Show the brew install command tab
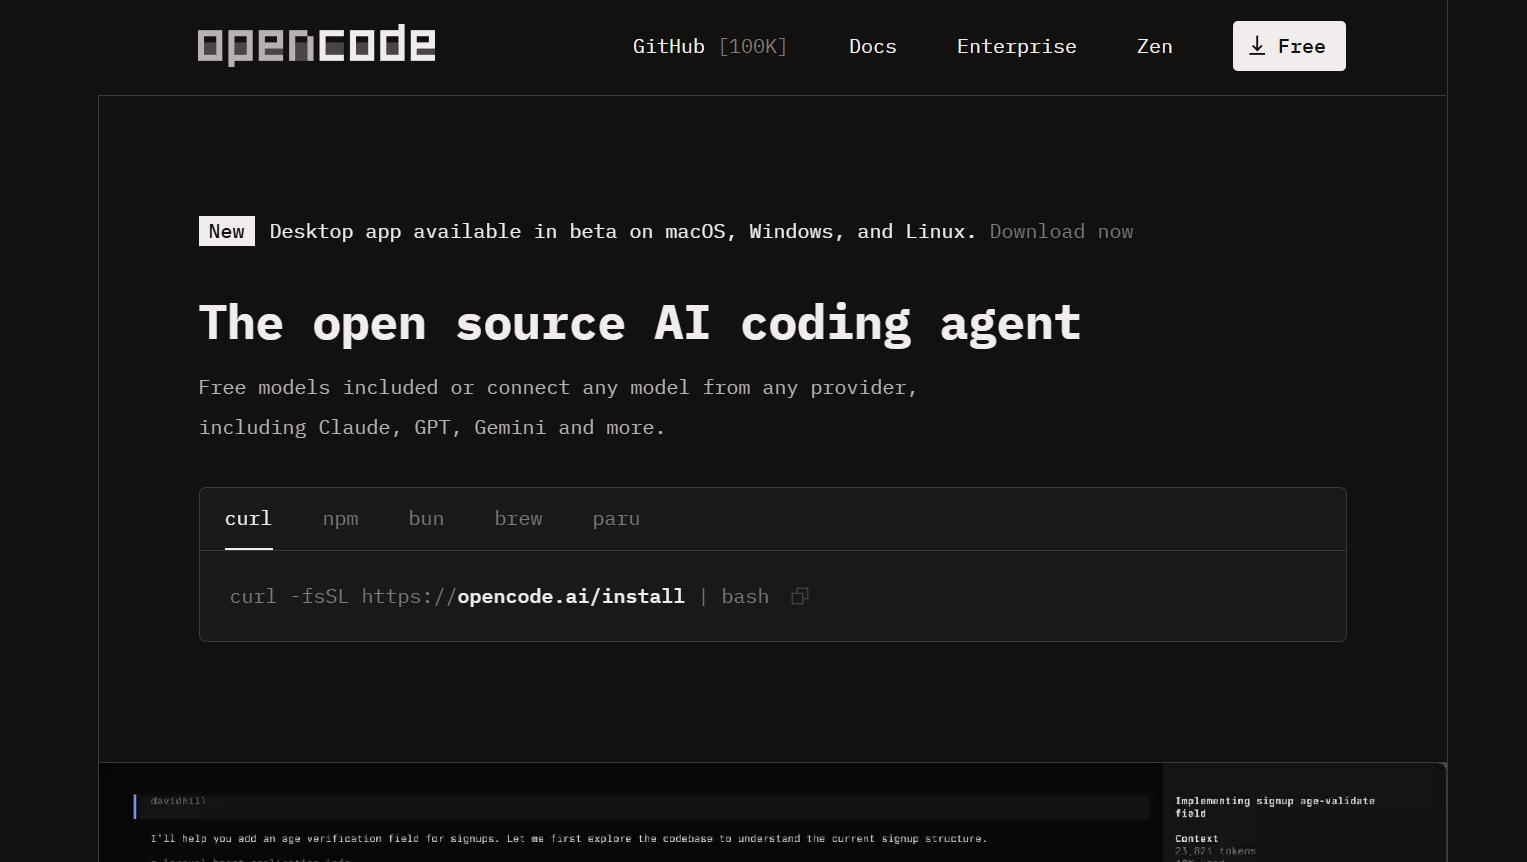Screen dimensions: 1527x862 pos(518,518)
